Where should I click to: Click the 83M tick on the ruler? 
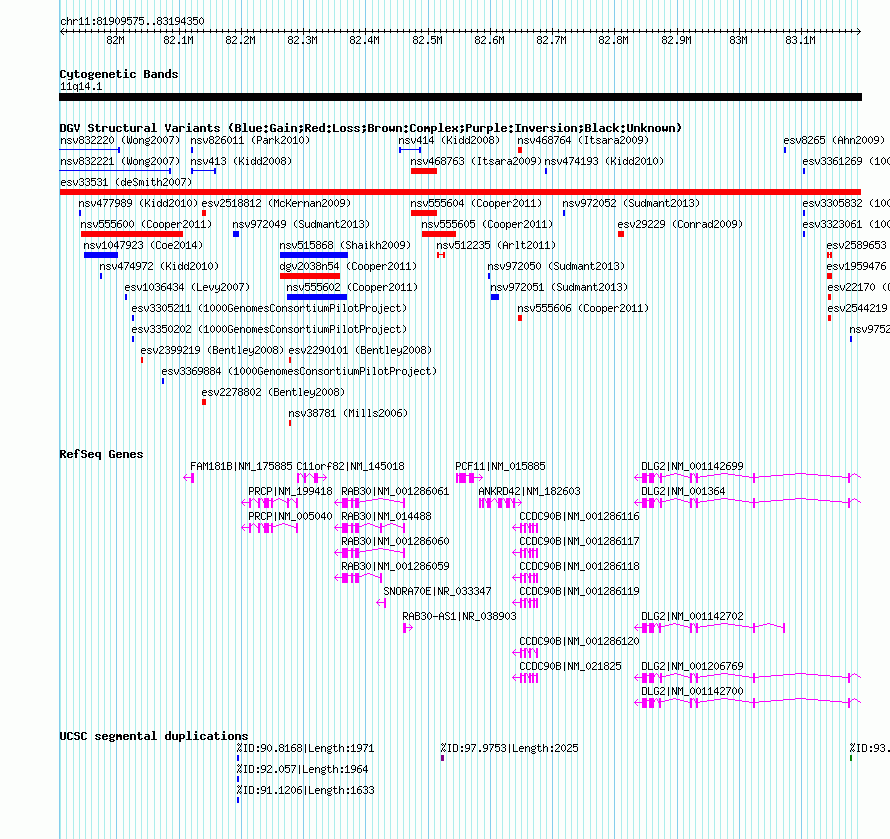pyautogui.click(x=738, y=40)
